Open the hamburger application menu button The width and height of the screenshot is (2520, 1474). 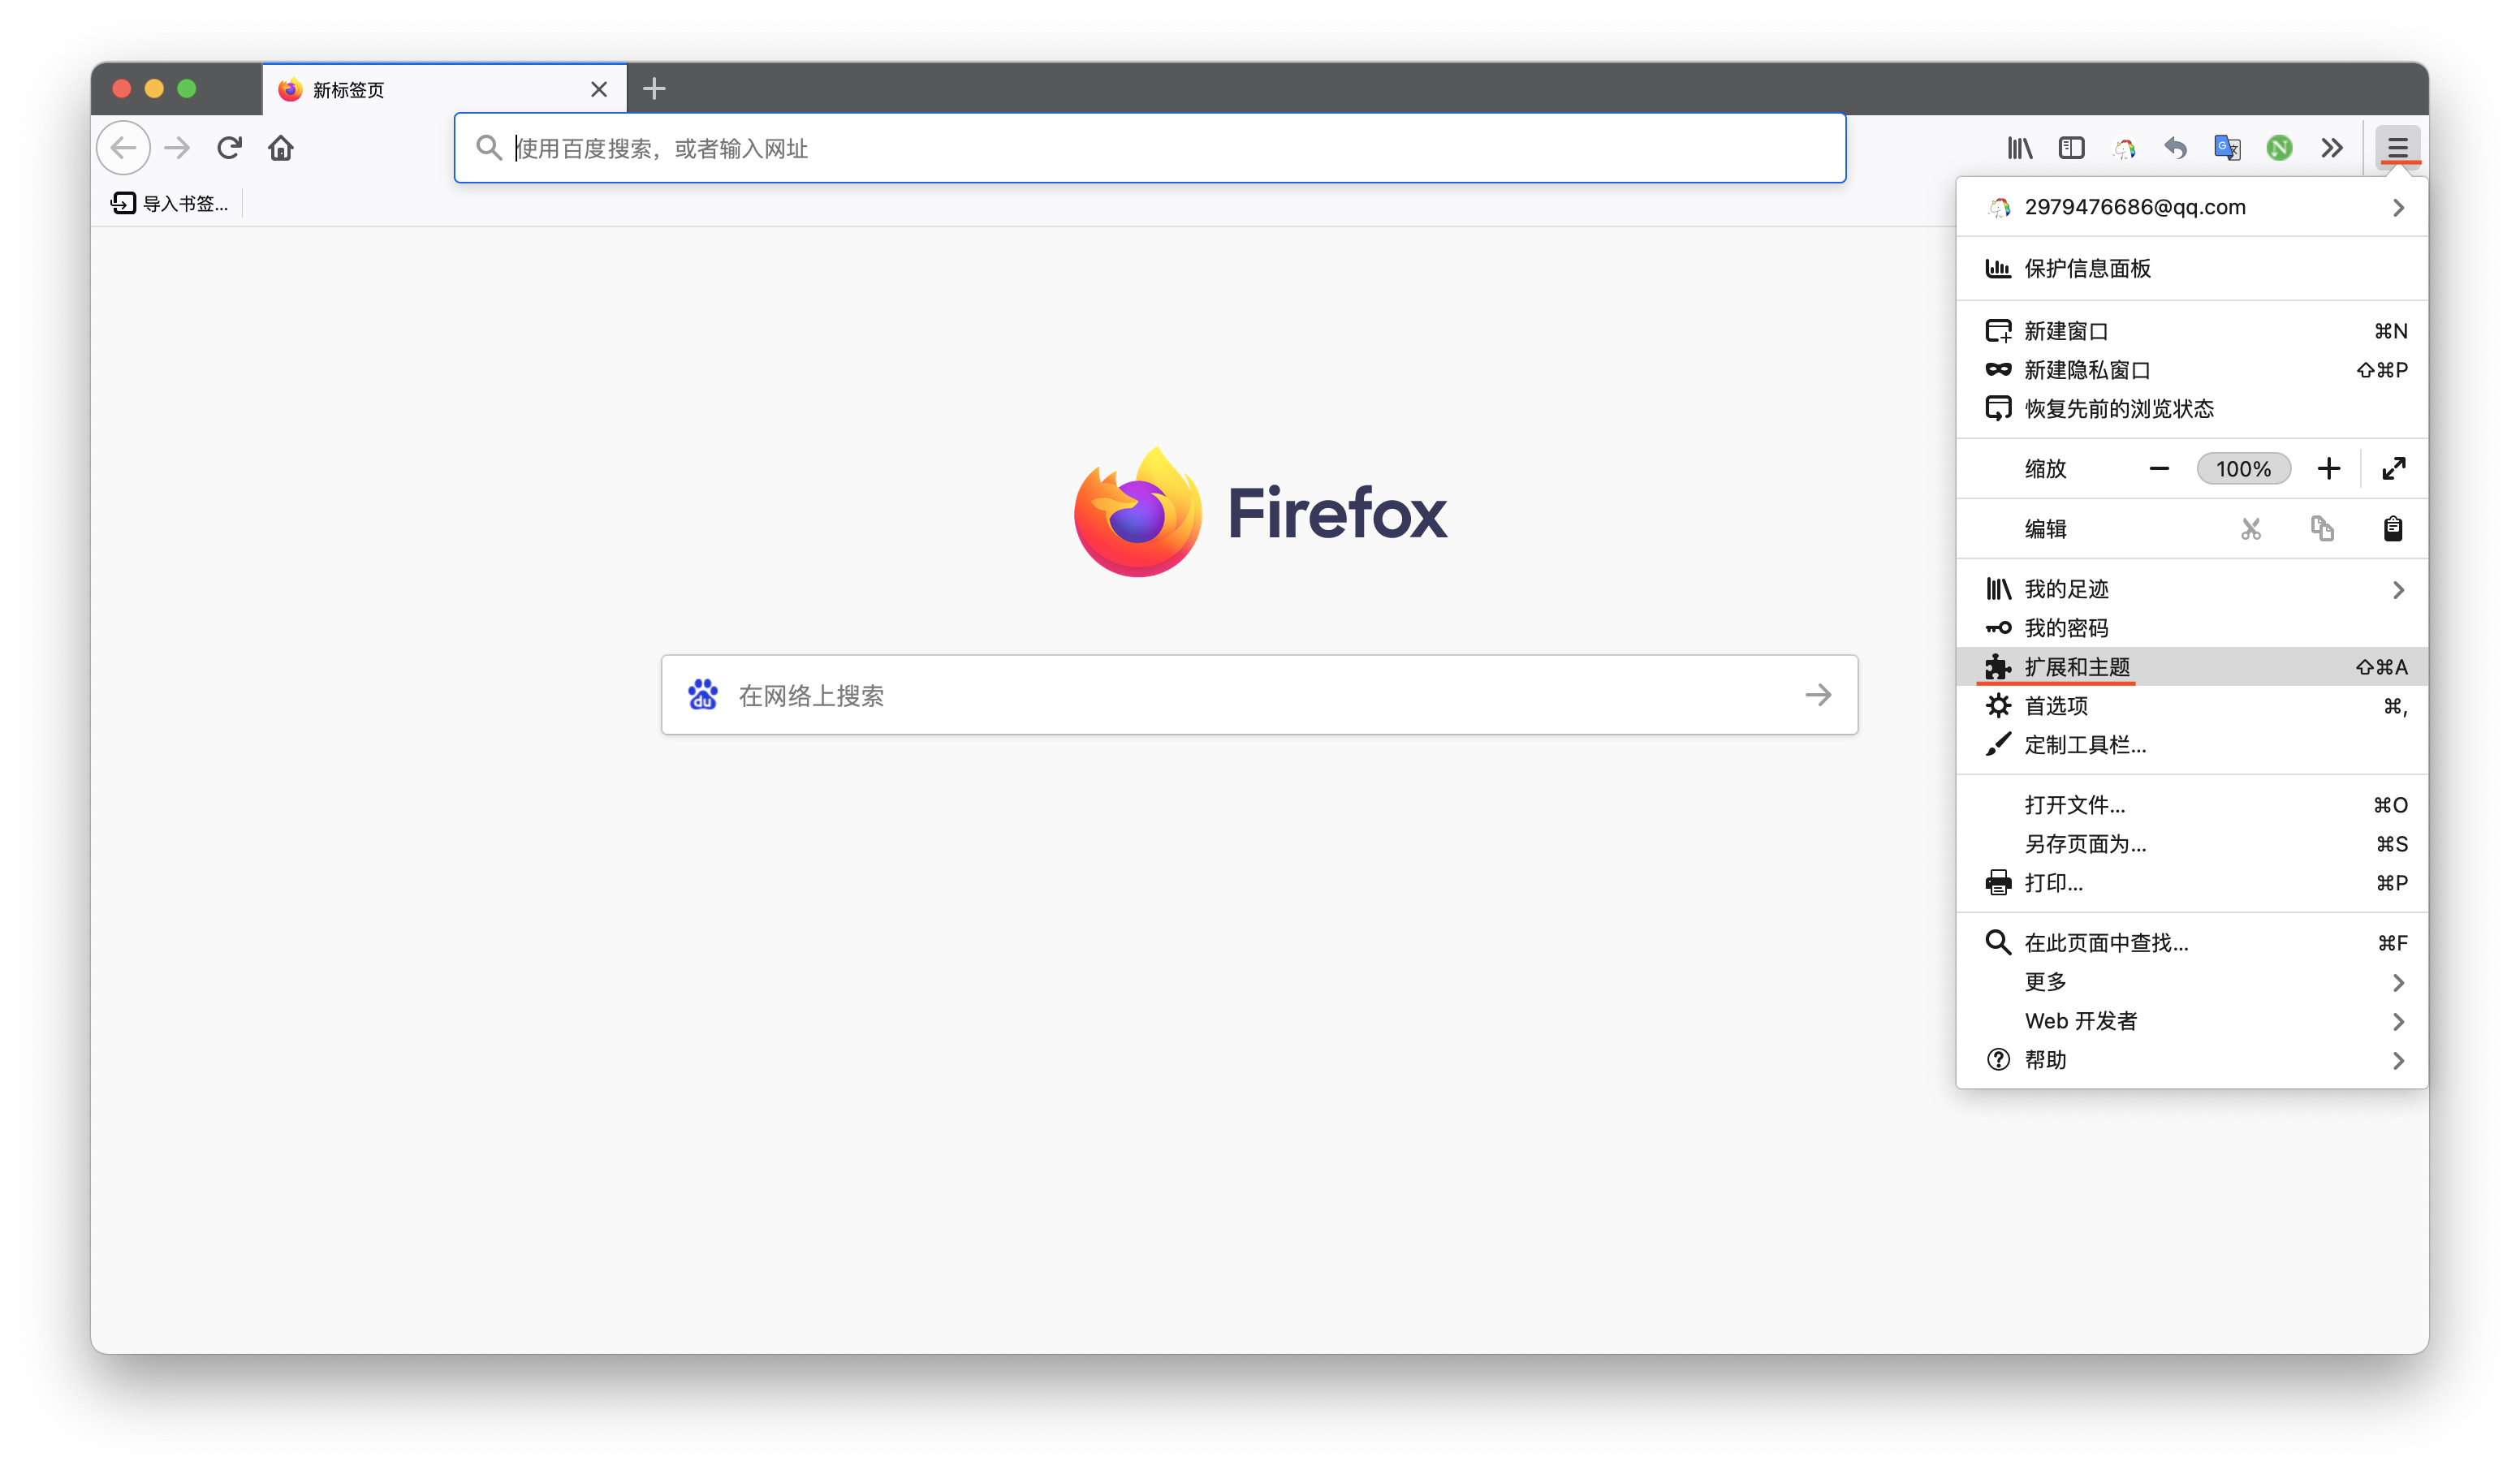click(2397, 148)
